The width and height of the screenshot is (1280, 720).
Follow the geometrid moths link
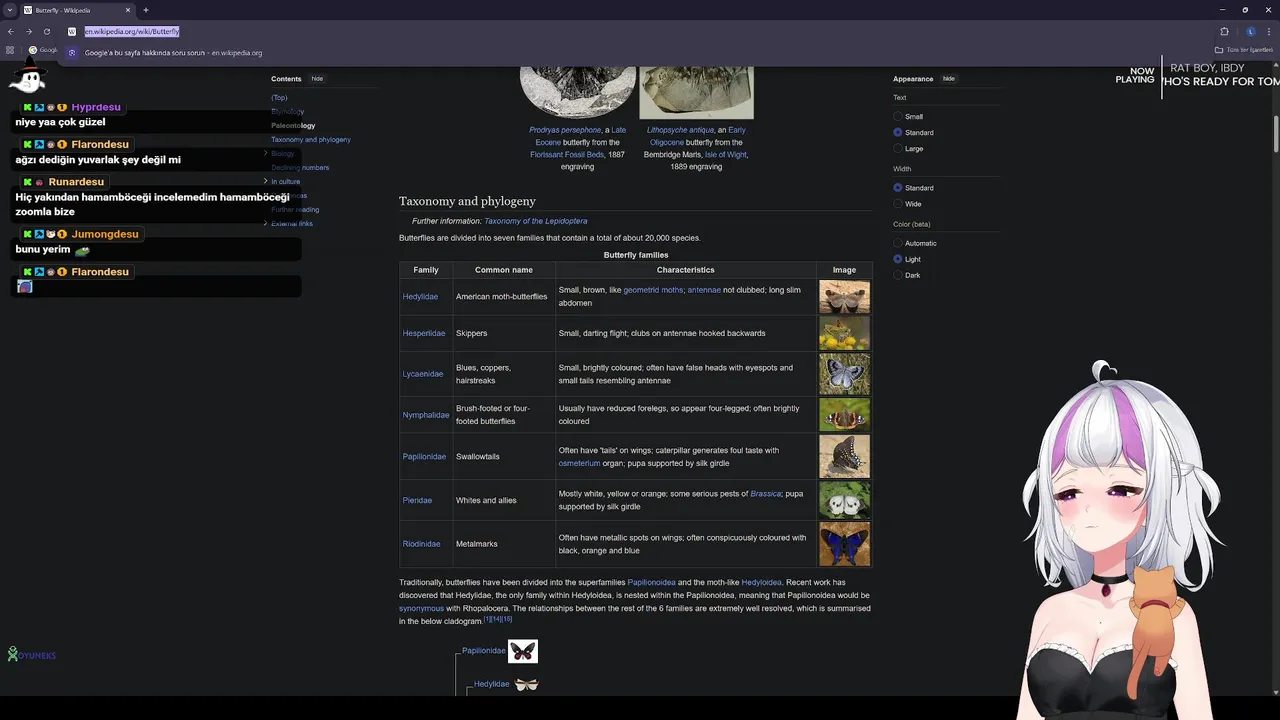tap(653, 290)
